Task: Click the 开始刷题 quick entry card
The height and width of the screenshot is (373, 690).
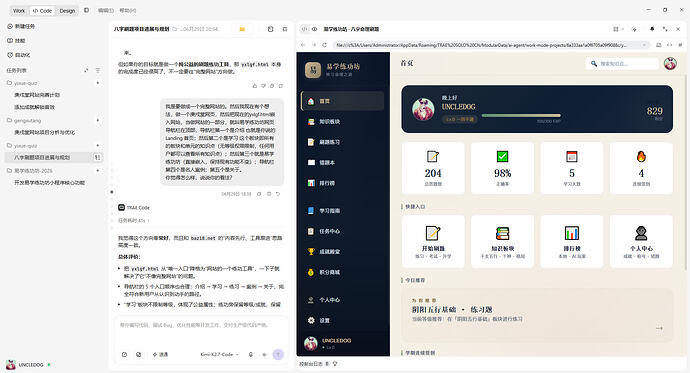Action: point(433,241)
